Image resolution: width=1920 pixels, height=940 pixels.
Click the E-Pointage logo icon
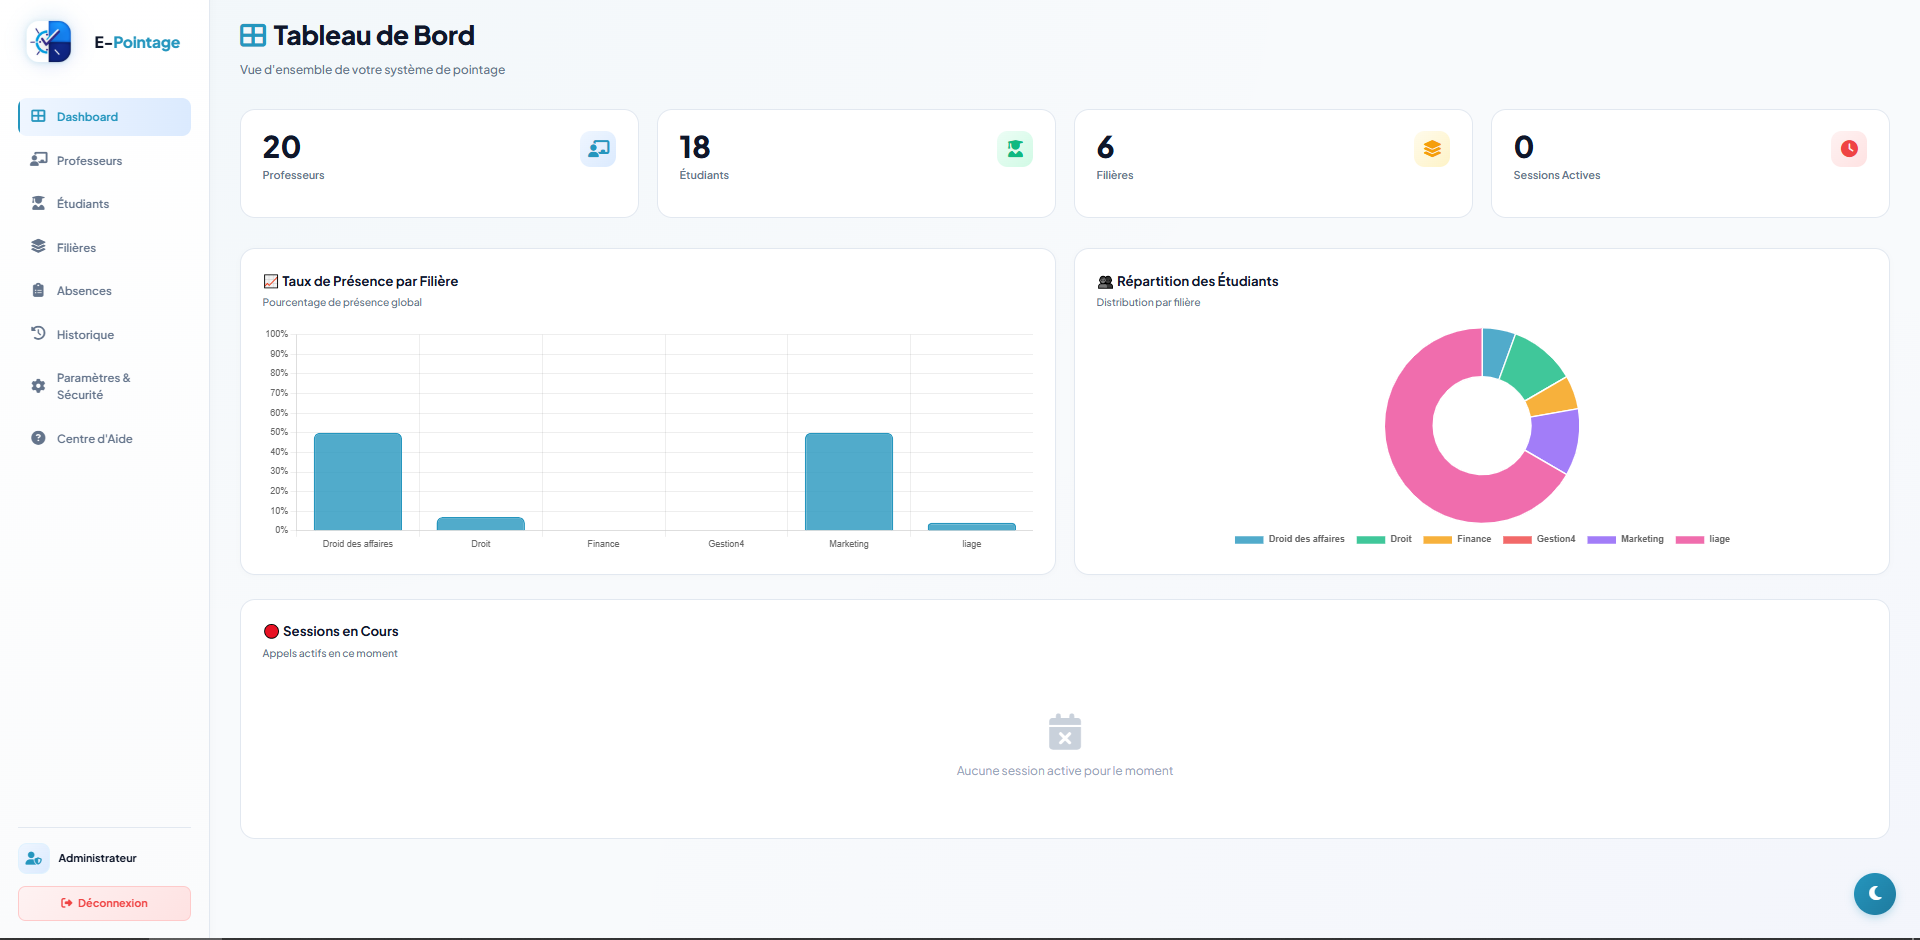coord(49,42)
